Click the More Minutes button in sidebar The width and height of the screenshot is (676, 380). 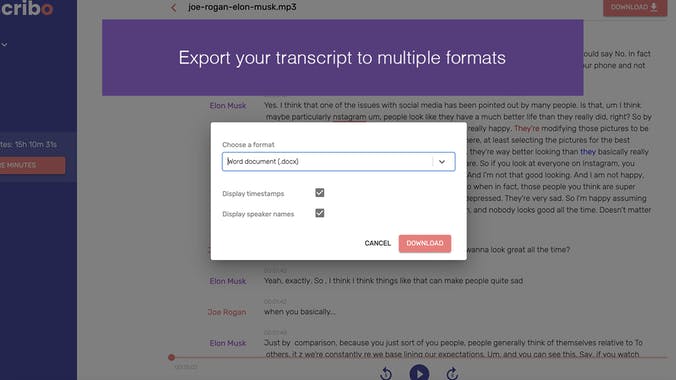coord(32,165)
